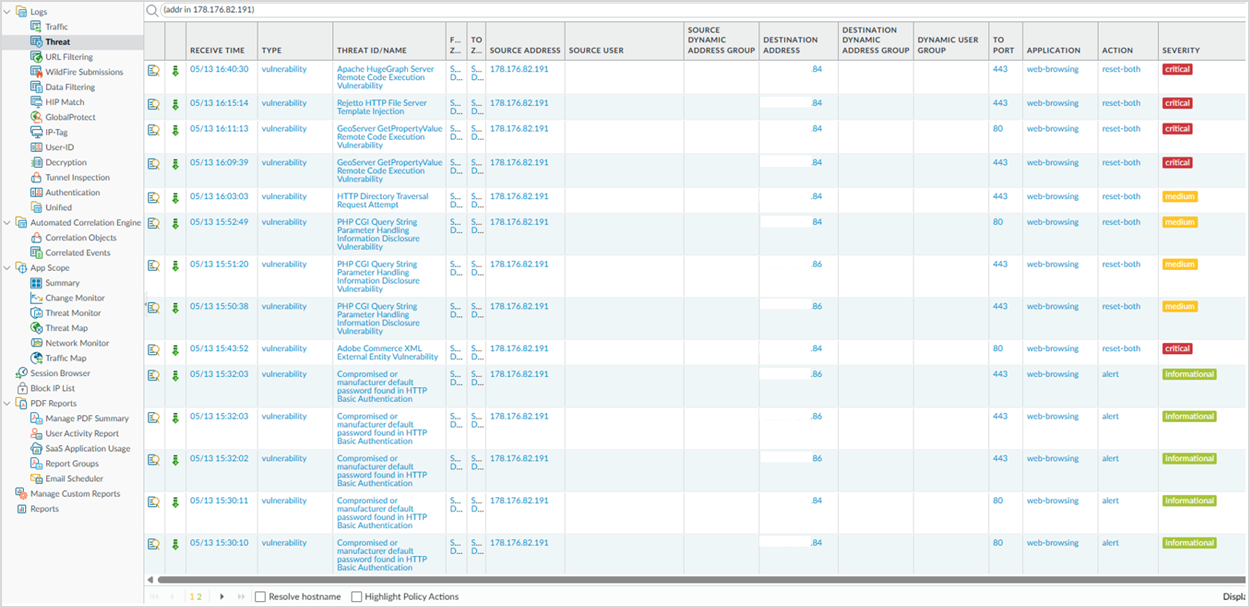Click the search magnifier icon in filter bar
This screenshot has height=608, width=1250.
pyautogui.click(x=152, y=10)
